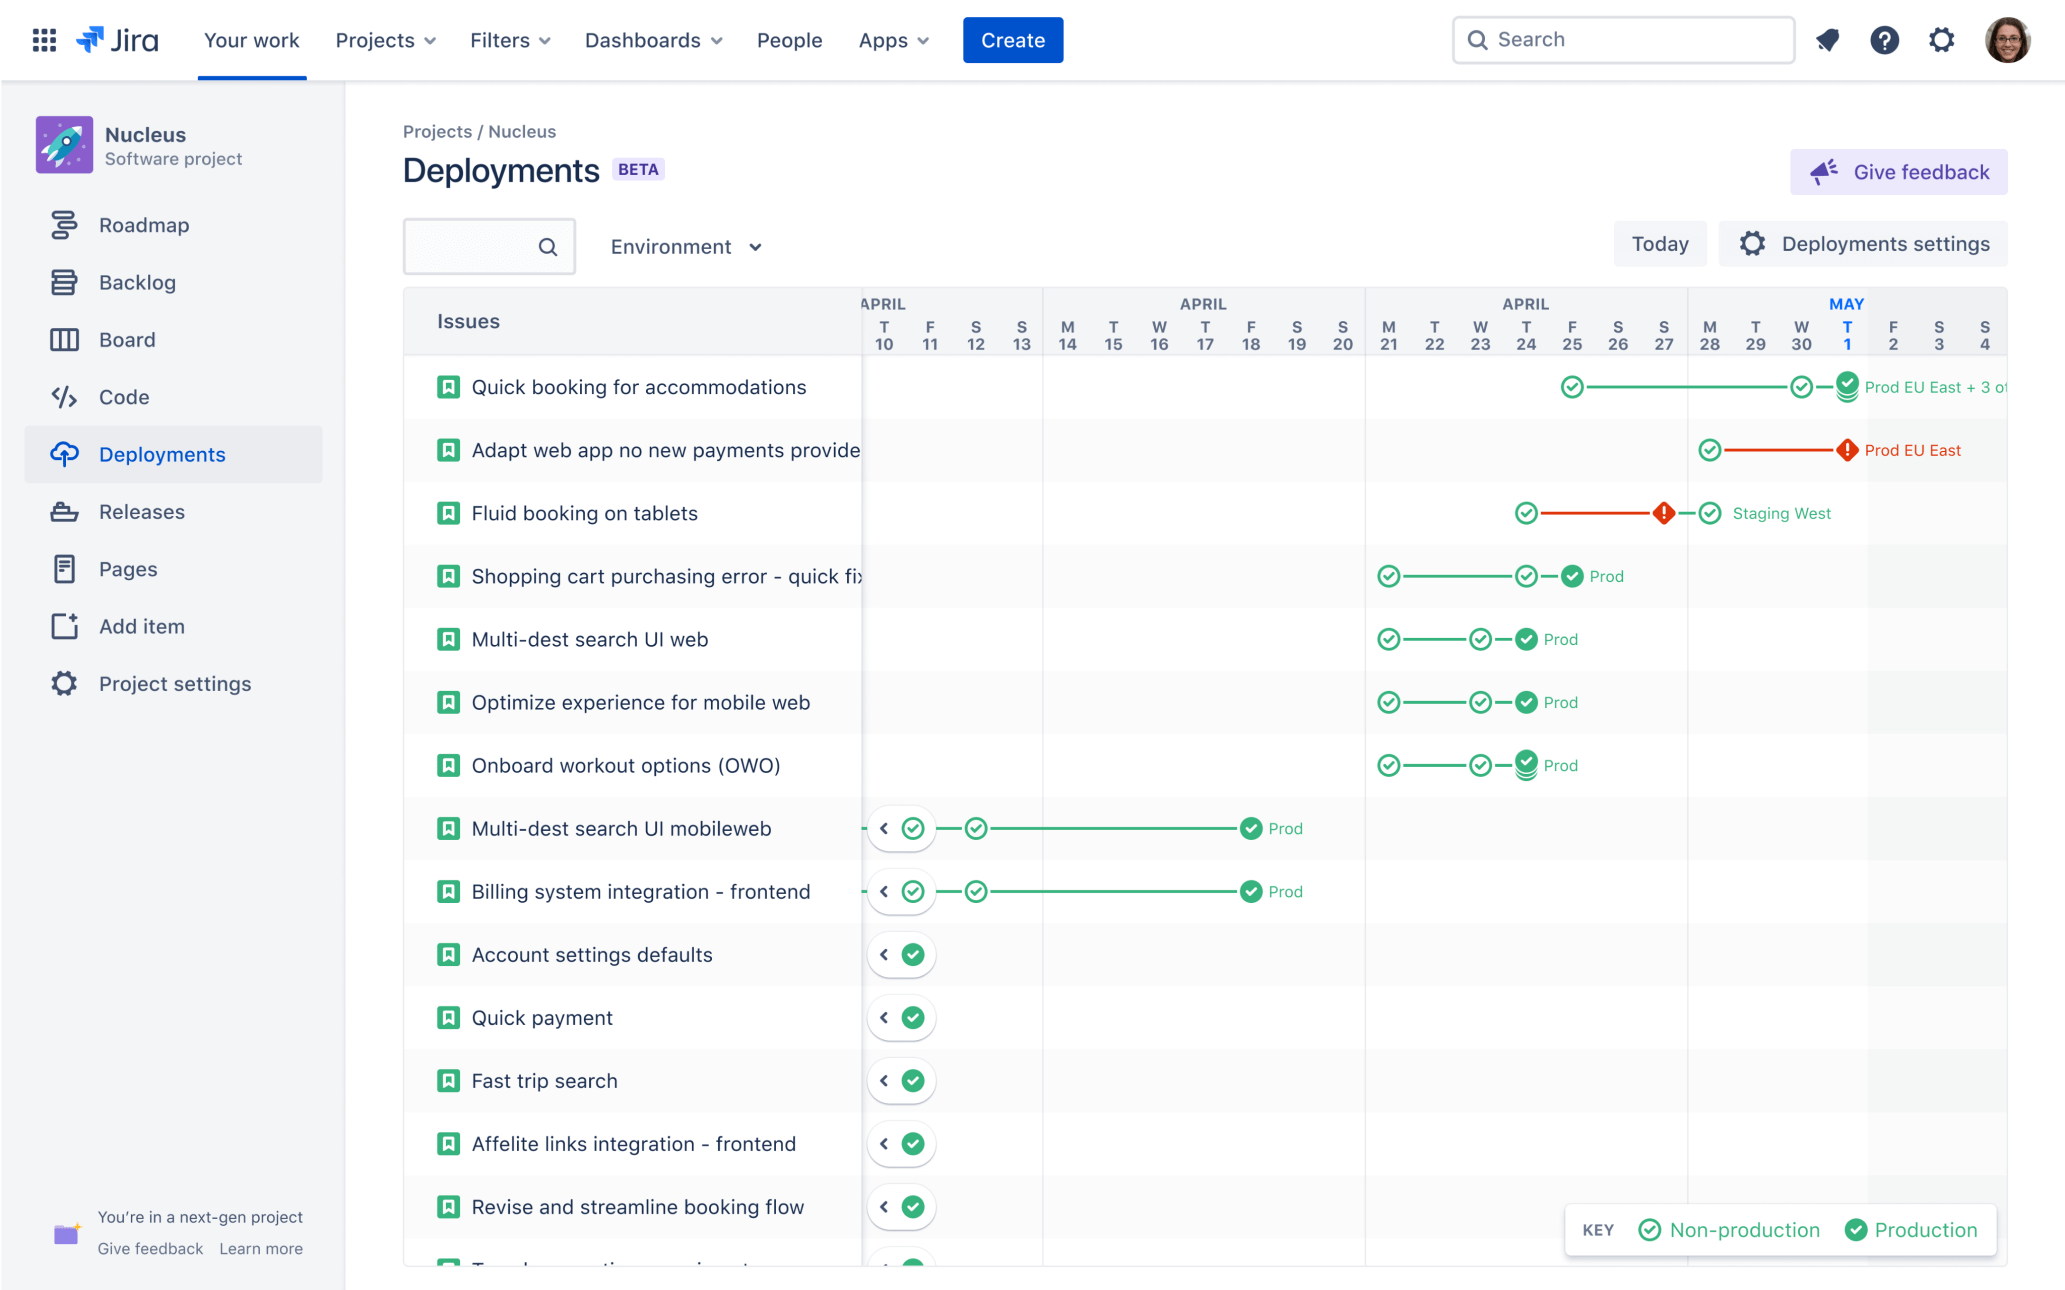Expand the chevron next to Quick payment
Screen dimensions: 2065x1290
[x=884, y=1018]
